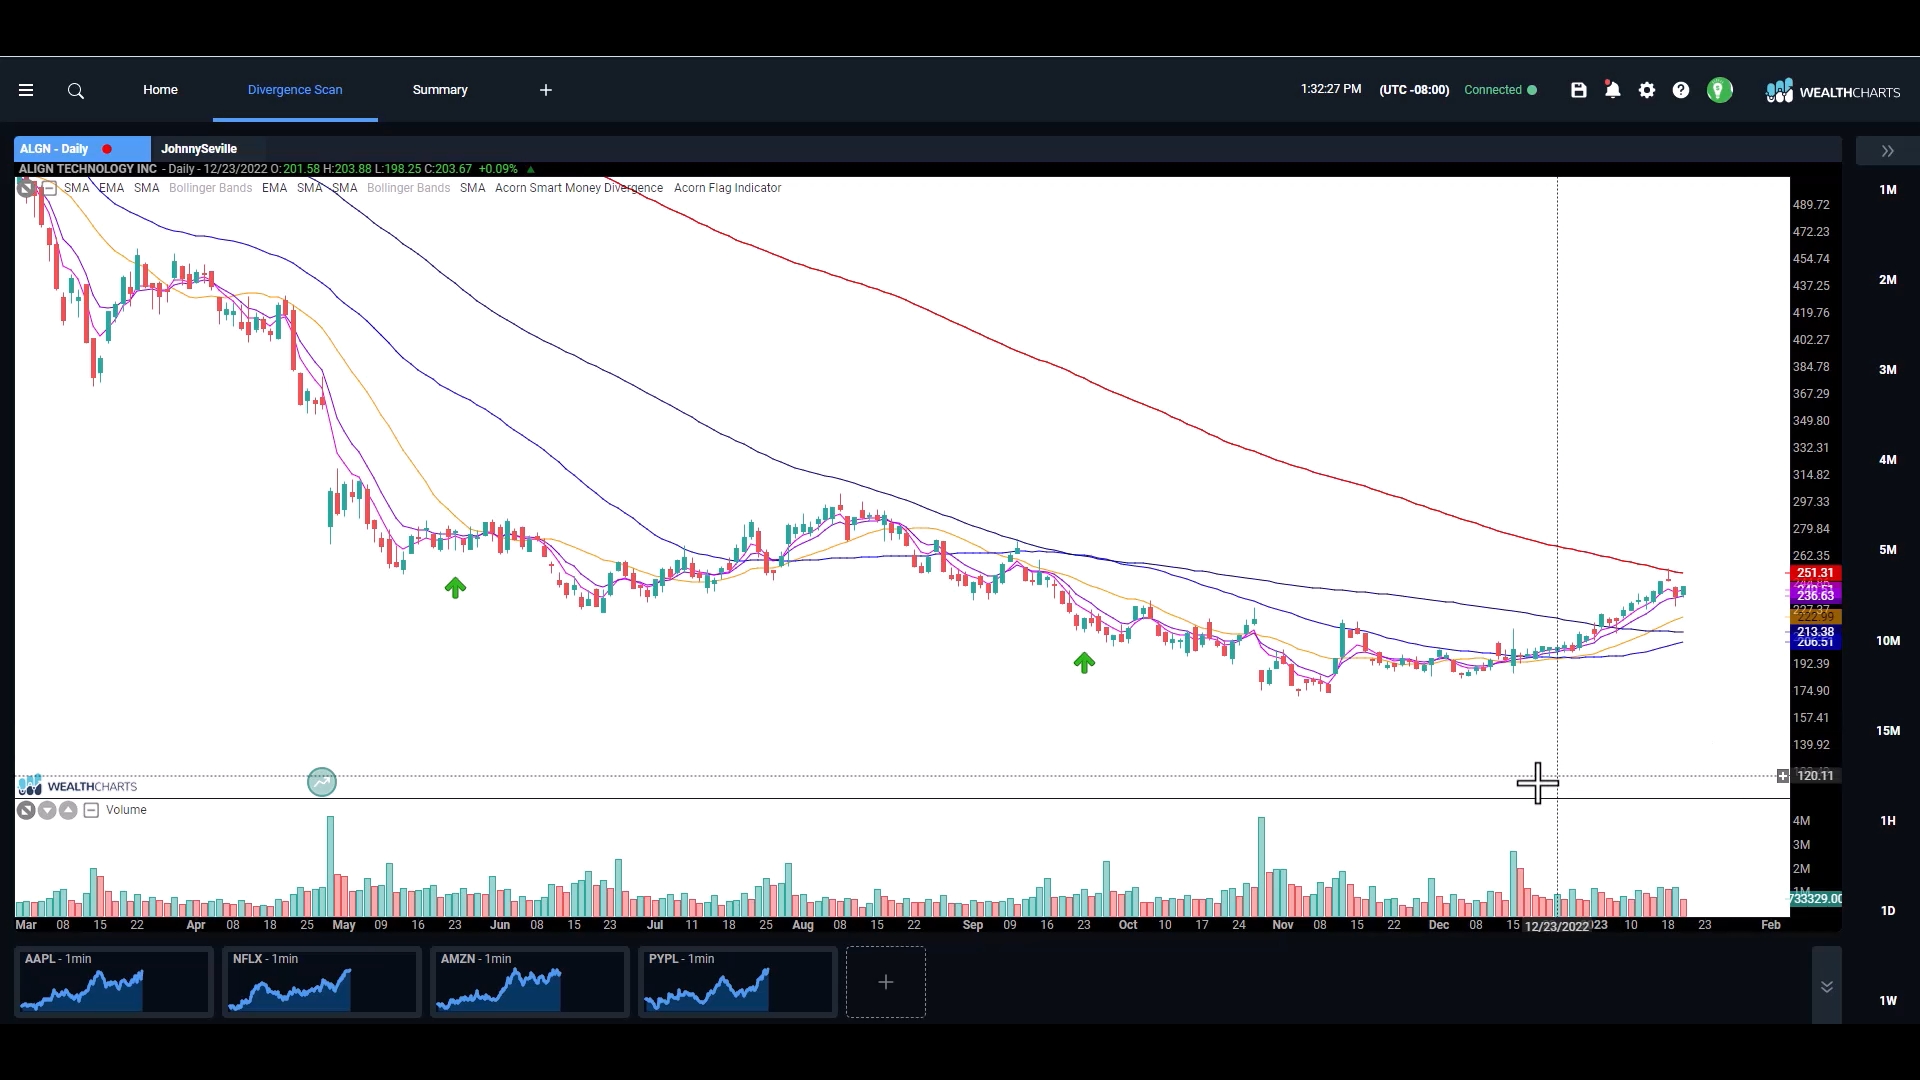Collapse the main chart indicator legend
The width and height of the screenshot is (1920, 1080).
point(49,188)
